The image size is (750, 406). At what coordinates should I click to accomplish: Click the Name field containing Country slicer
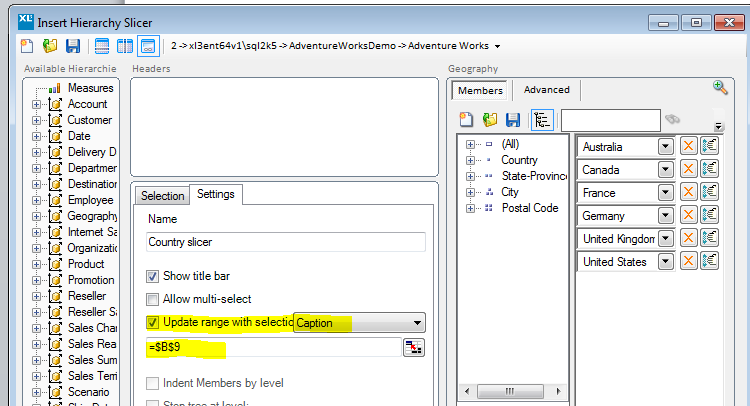point(286,241)
